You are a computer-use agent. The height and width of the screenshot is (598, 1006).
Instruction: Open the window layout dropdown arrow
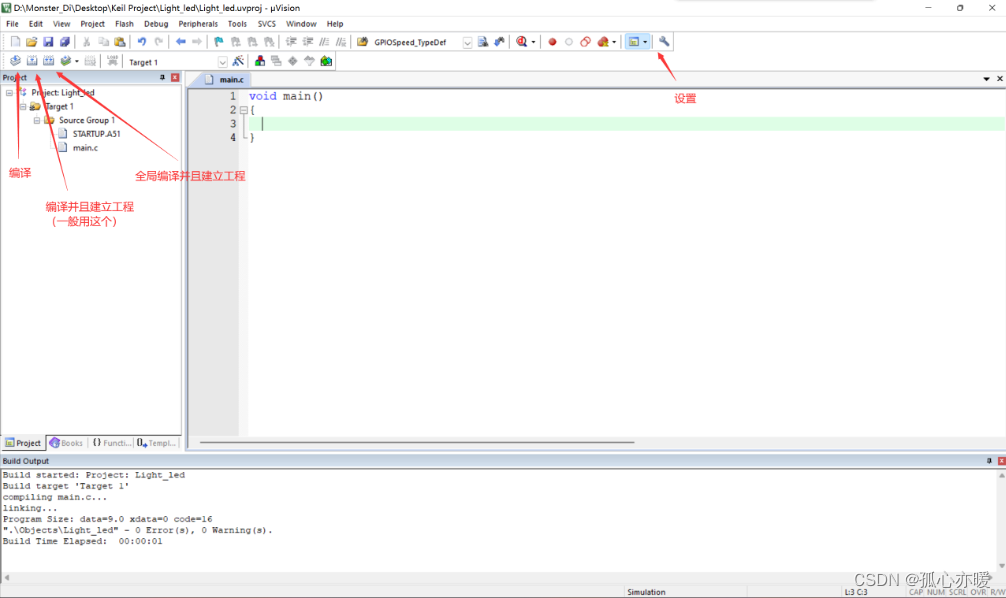[645, 42]
